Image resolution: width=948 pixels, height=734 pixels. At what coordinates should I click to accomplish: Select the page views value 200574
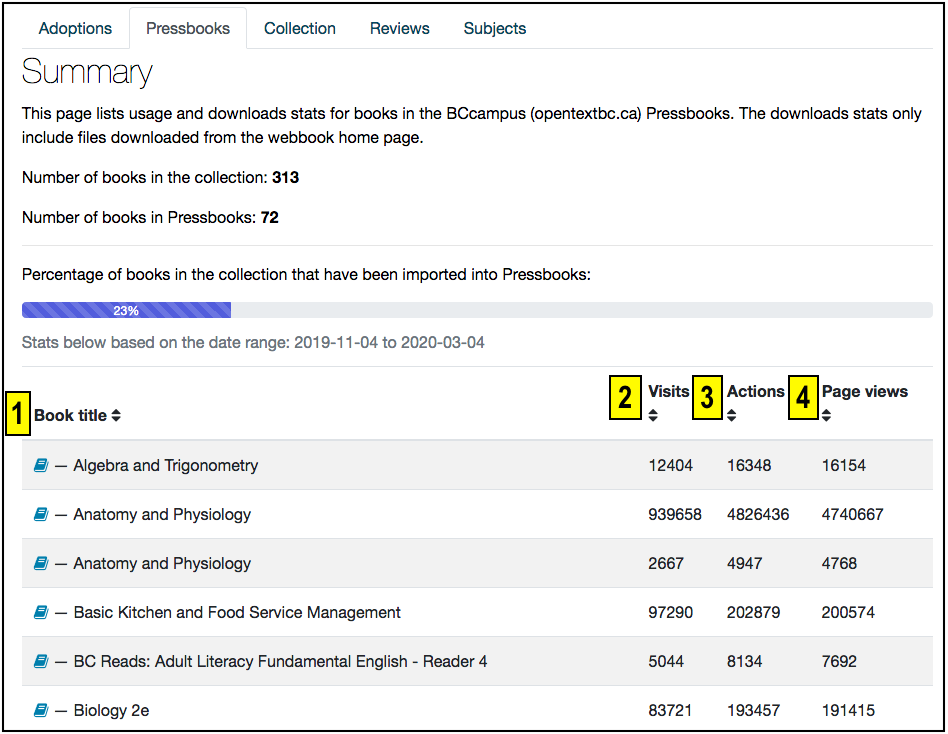pyautogui.click(x=848, y=612)
